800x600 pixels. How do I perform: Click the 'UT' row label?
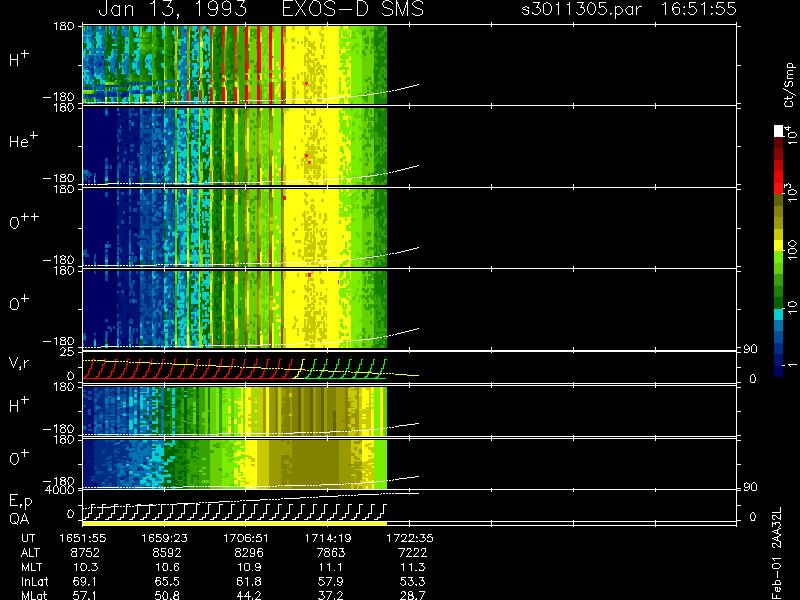point(28,538)
